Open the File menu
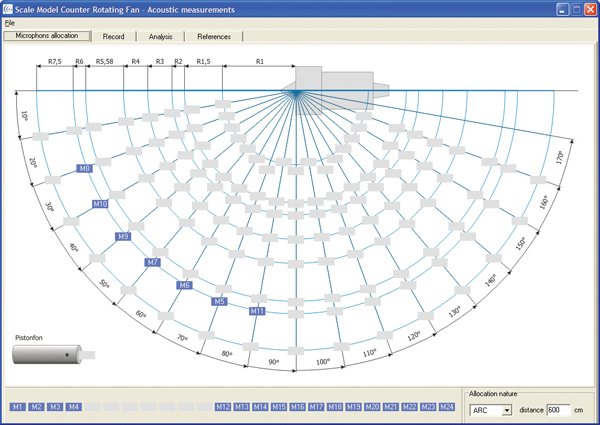The height and width of the screenshot is (425, 600). coord(10,22)
